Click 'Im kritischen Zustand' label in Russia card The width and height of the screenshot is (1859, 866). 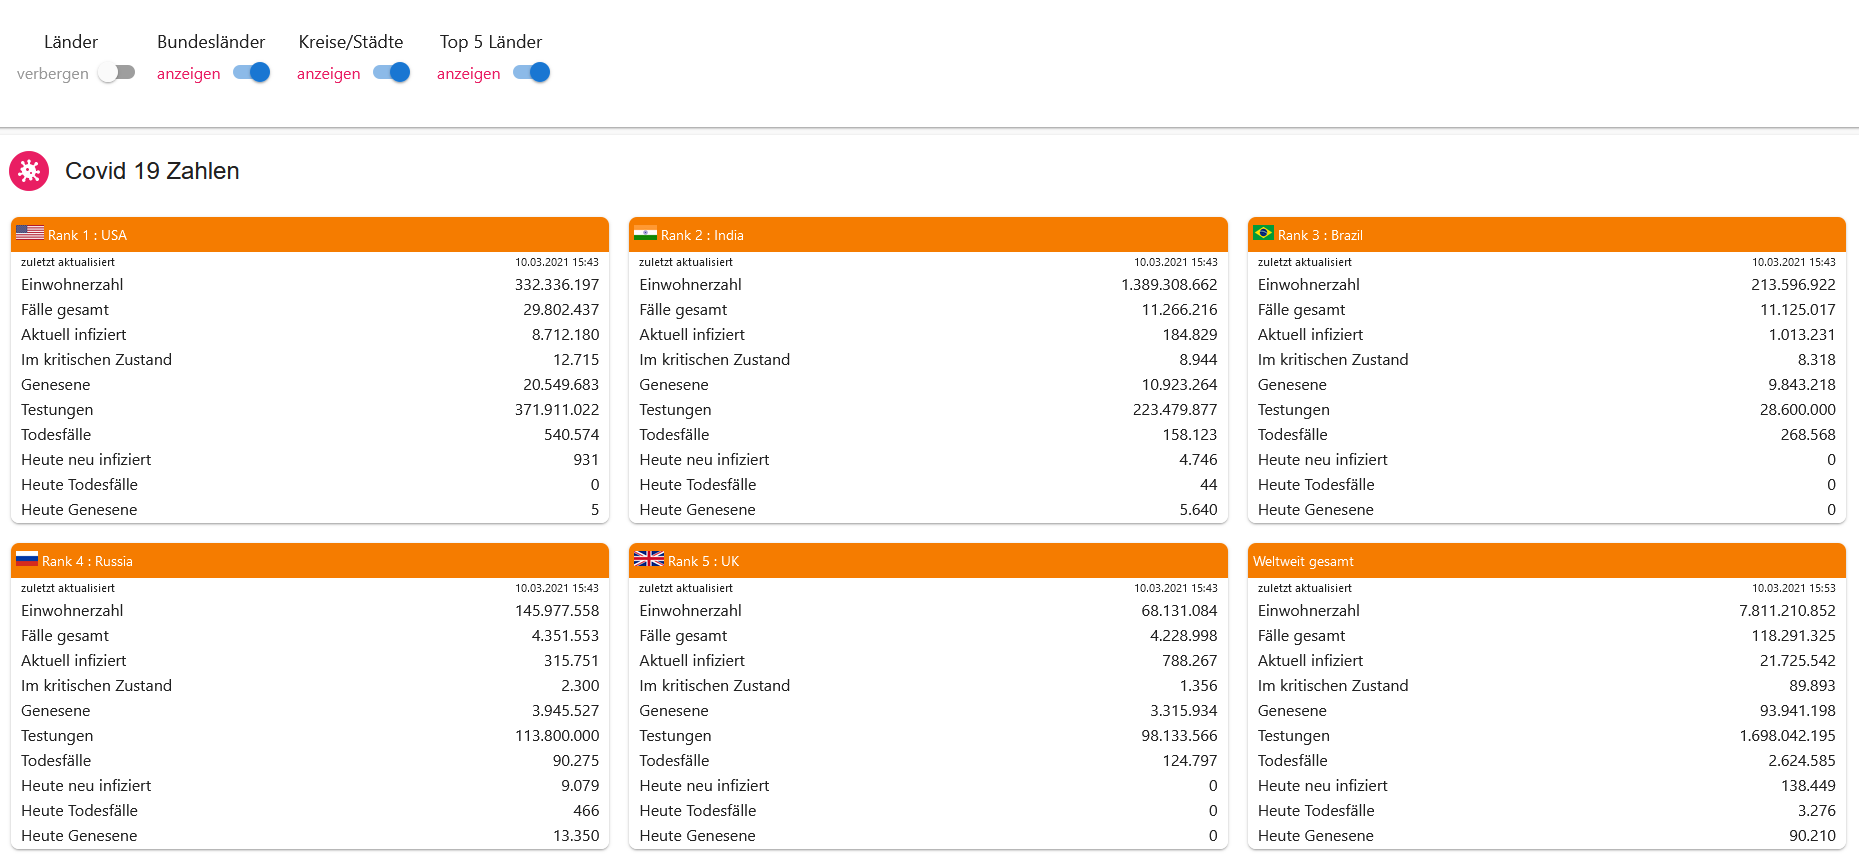[97, 686]
